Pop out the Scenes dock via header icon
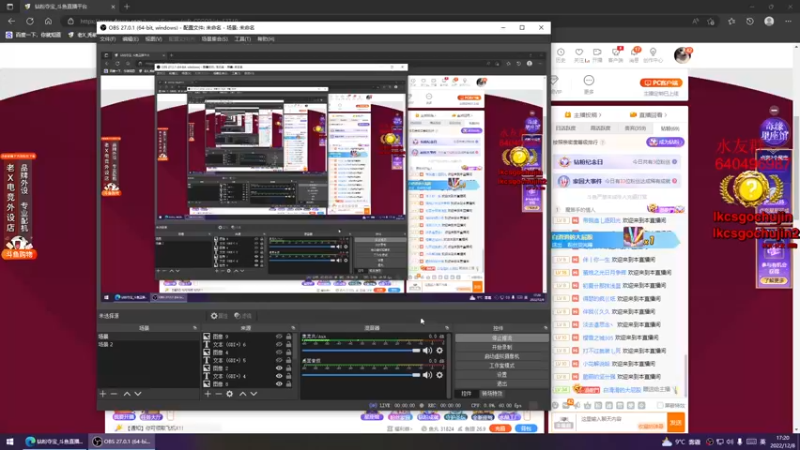Screen dimensions: 800x450 click(x=194, y=328)
